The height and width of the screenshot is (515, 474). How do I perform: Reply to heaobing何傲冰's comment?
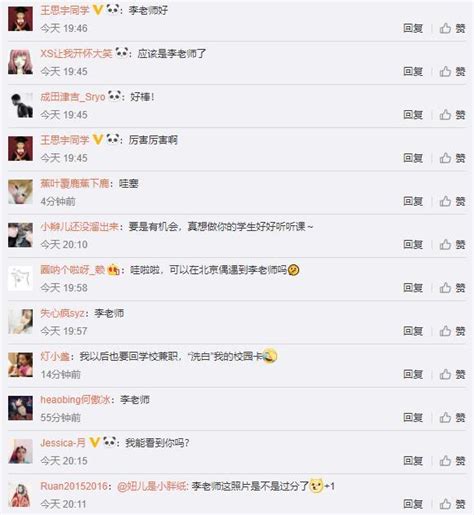coord(413,417)
